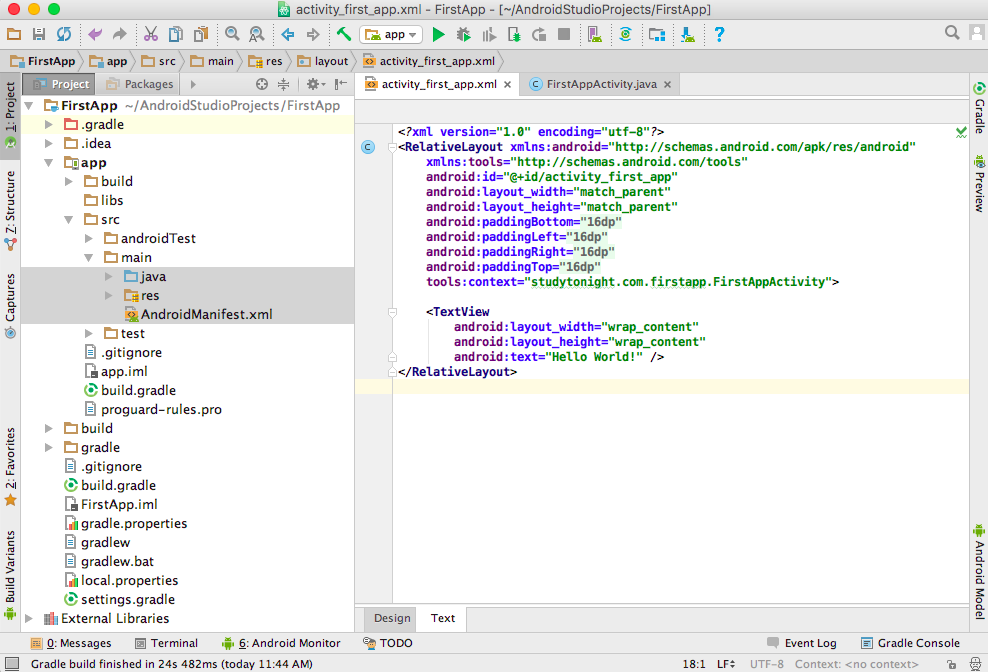Toggle the Build Variants side panel

pos(10,574)
